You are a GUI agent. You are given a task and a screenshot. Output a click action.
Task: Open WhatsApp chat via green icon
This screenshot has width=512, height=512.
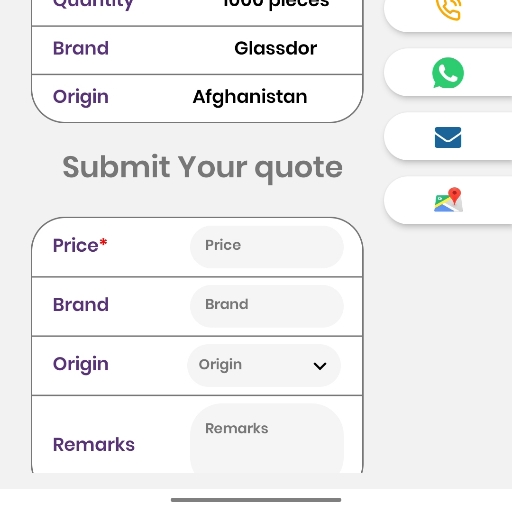448,73
